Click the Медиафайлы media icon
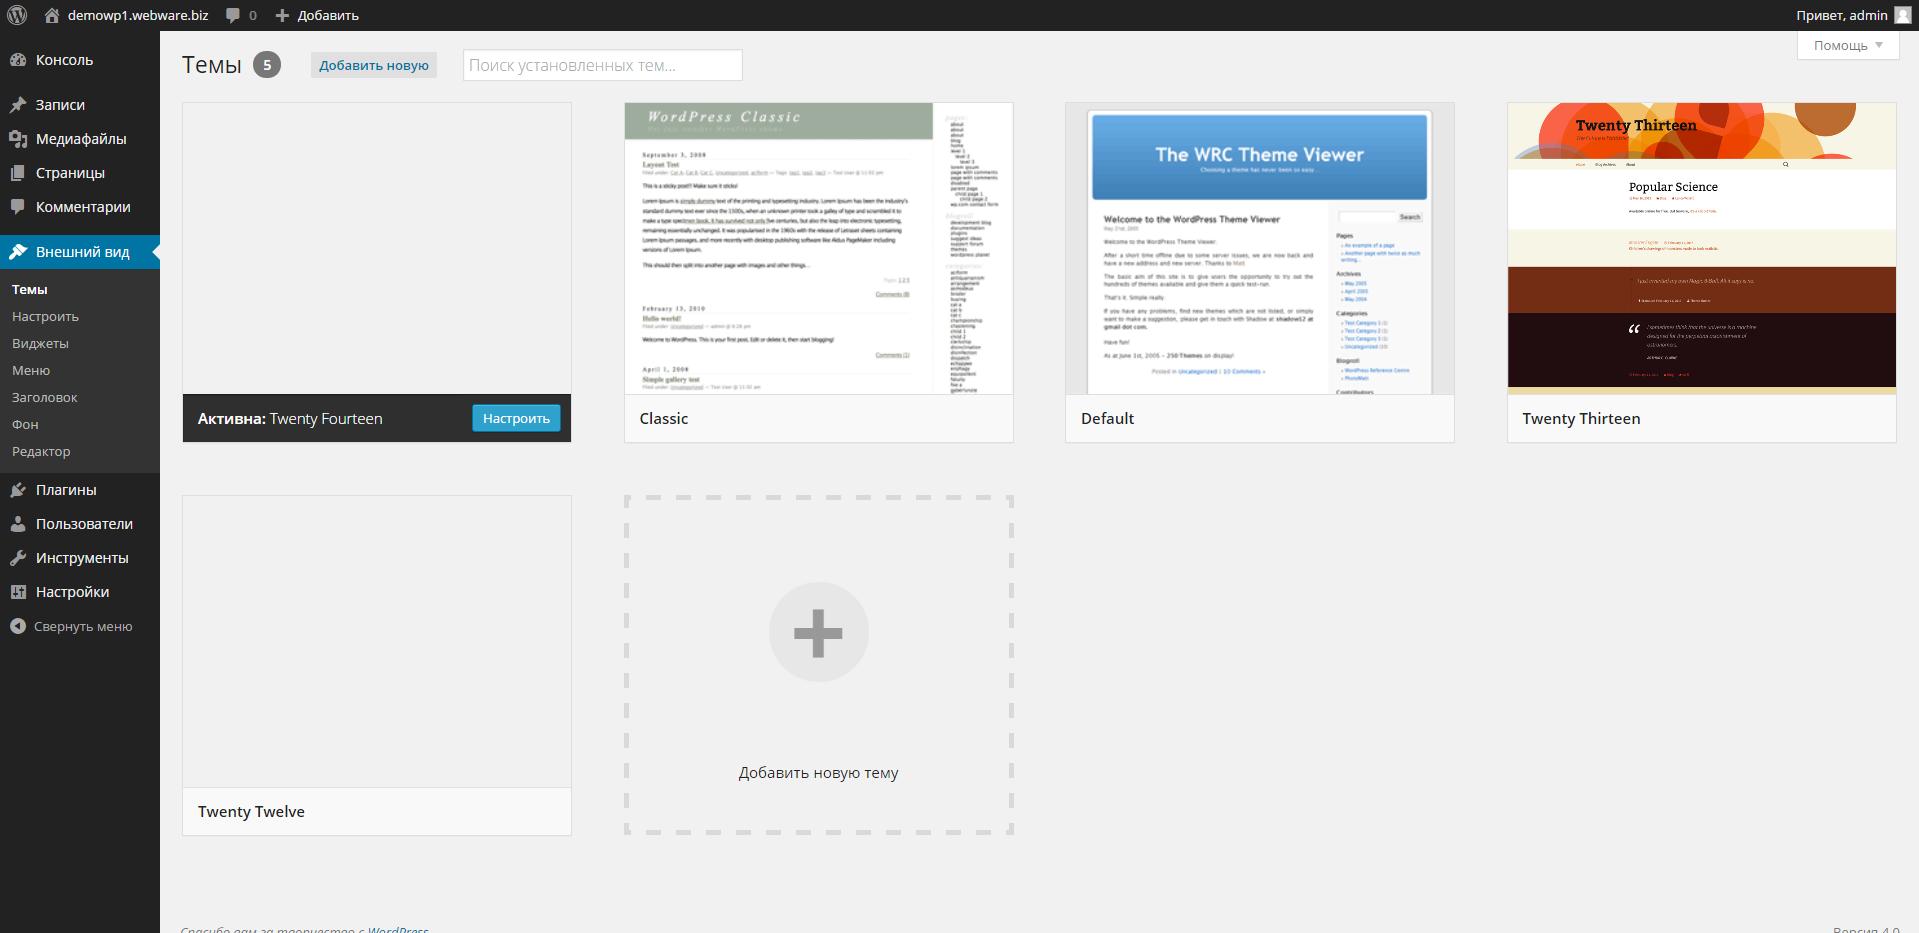1919x933 pixels. point(18,139)
